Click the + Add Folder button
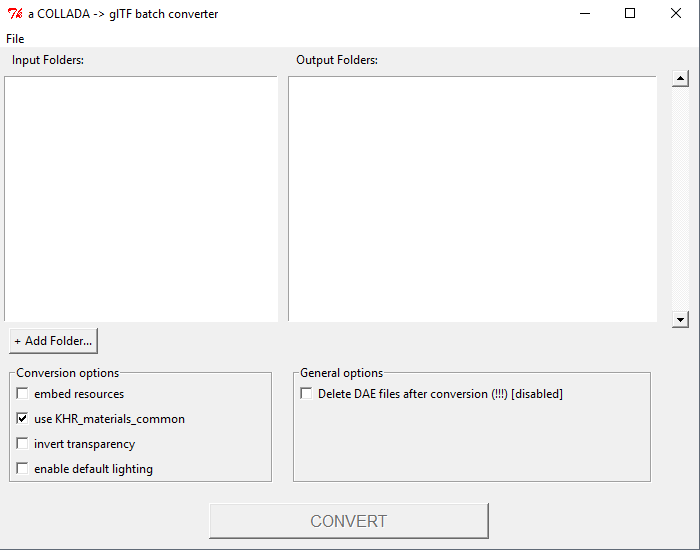700x550 pixels. pyautogui.click(x=53, y=341)
